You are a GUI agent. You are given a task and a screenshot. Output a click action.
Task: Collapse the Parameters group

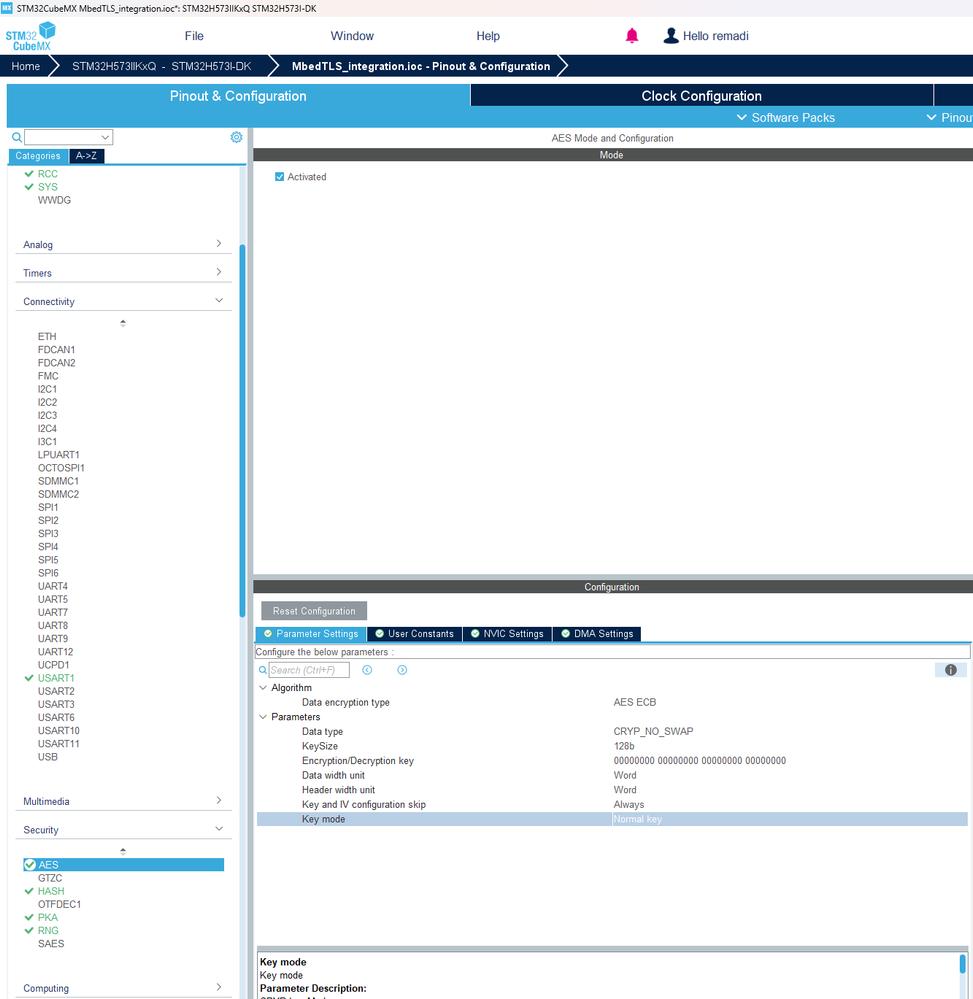tap(263, 717)
